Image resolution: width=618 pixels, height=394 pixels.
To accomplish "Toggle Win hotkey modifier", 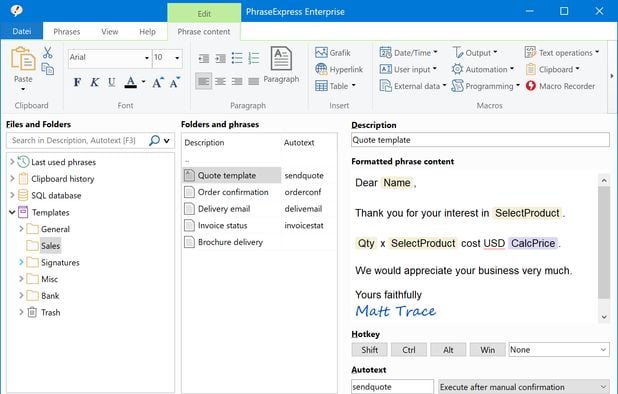I will tap(488, 350).
